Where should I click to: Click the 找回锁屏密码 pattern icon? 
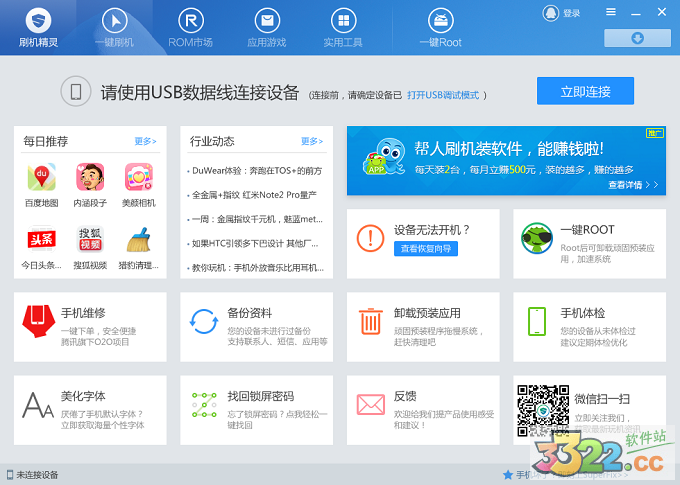(204, 405)
